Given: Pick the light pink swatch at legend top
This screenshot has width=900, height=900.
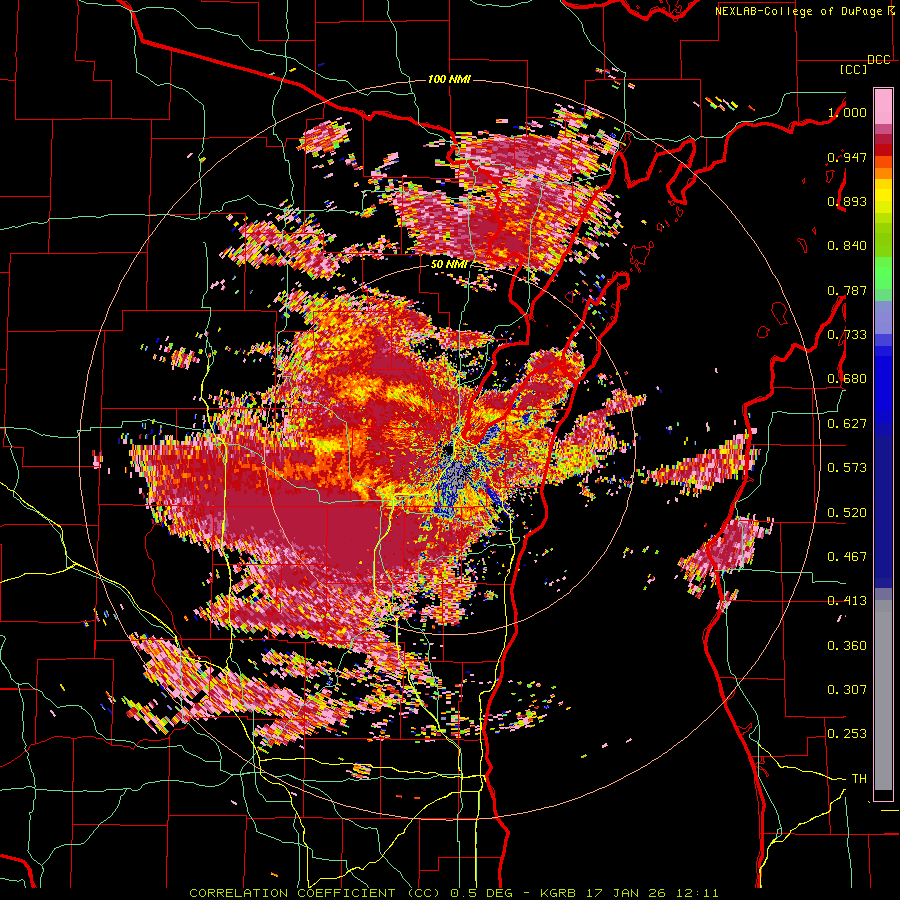Looking at the screenshot, I should coord(883,106).
